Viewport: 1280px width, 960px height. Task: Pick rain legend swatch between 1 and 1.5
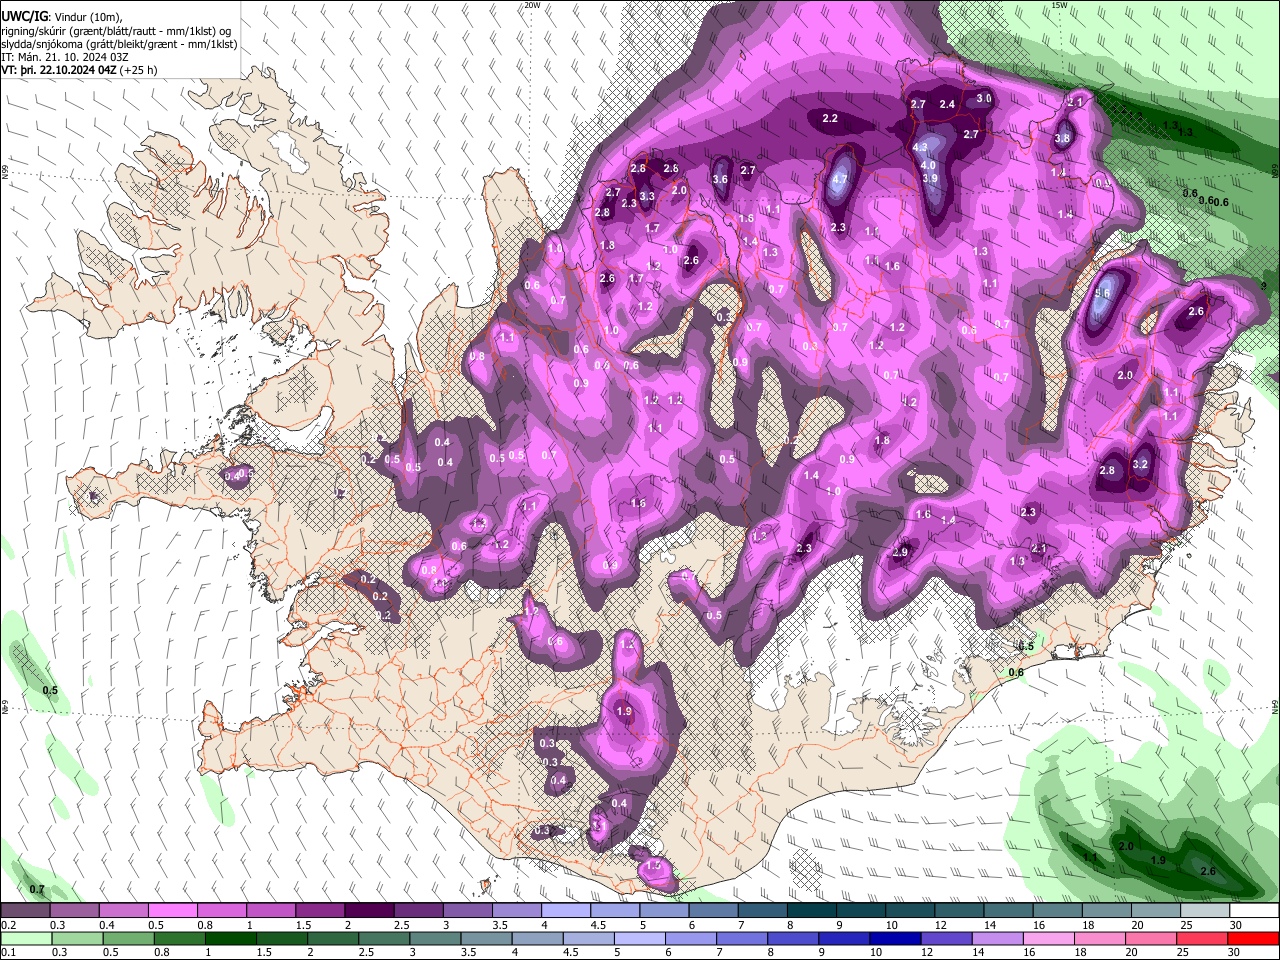click(x=232, y=938)
